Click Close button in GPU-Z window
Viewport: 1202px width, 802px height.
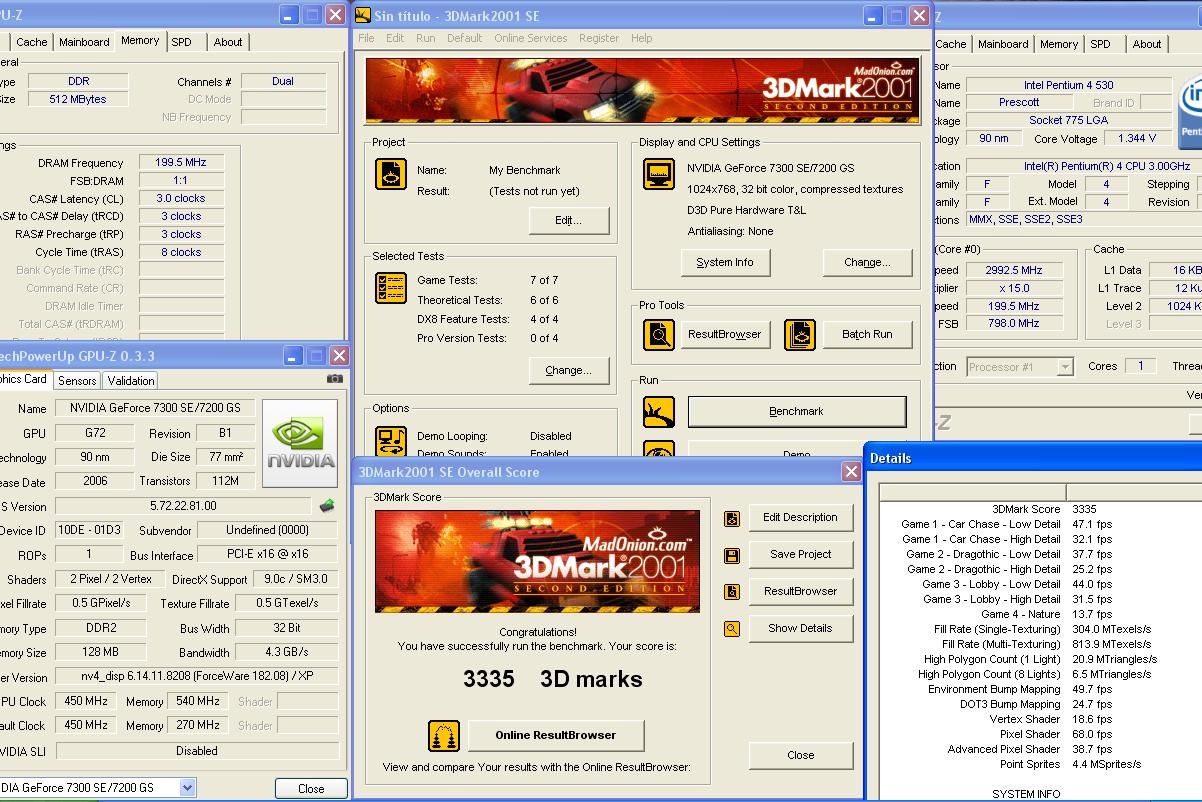point(311,789)
